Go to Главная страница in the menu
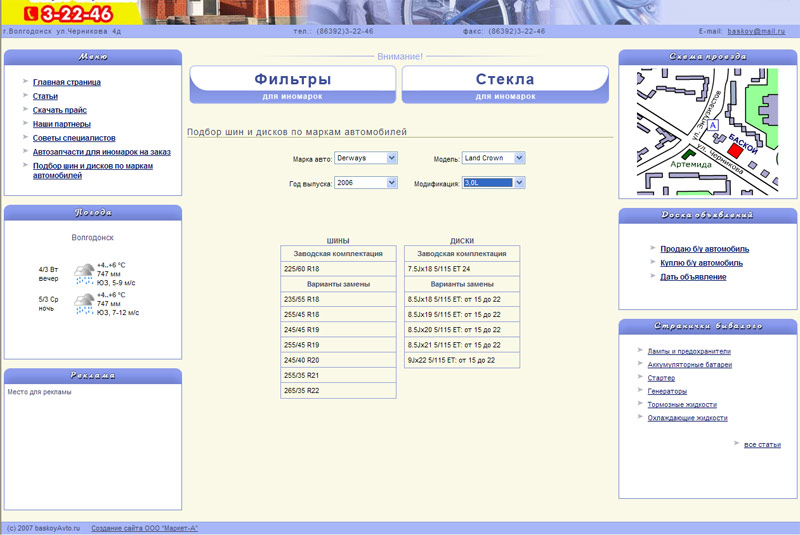800x535 pixels. pos(66,82)
